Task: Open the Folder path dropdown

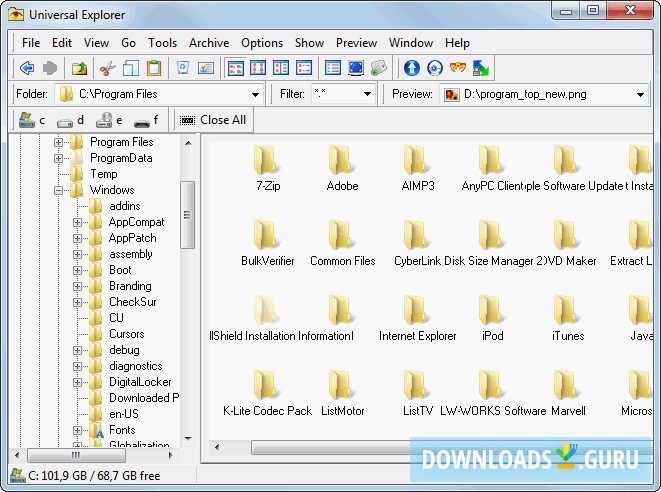Action: (255, 94)
